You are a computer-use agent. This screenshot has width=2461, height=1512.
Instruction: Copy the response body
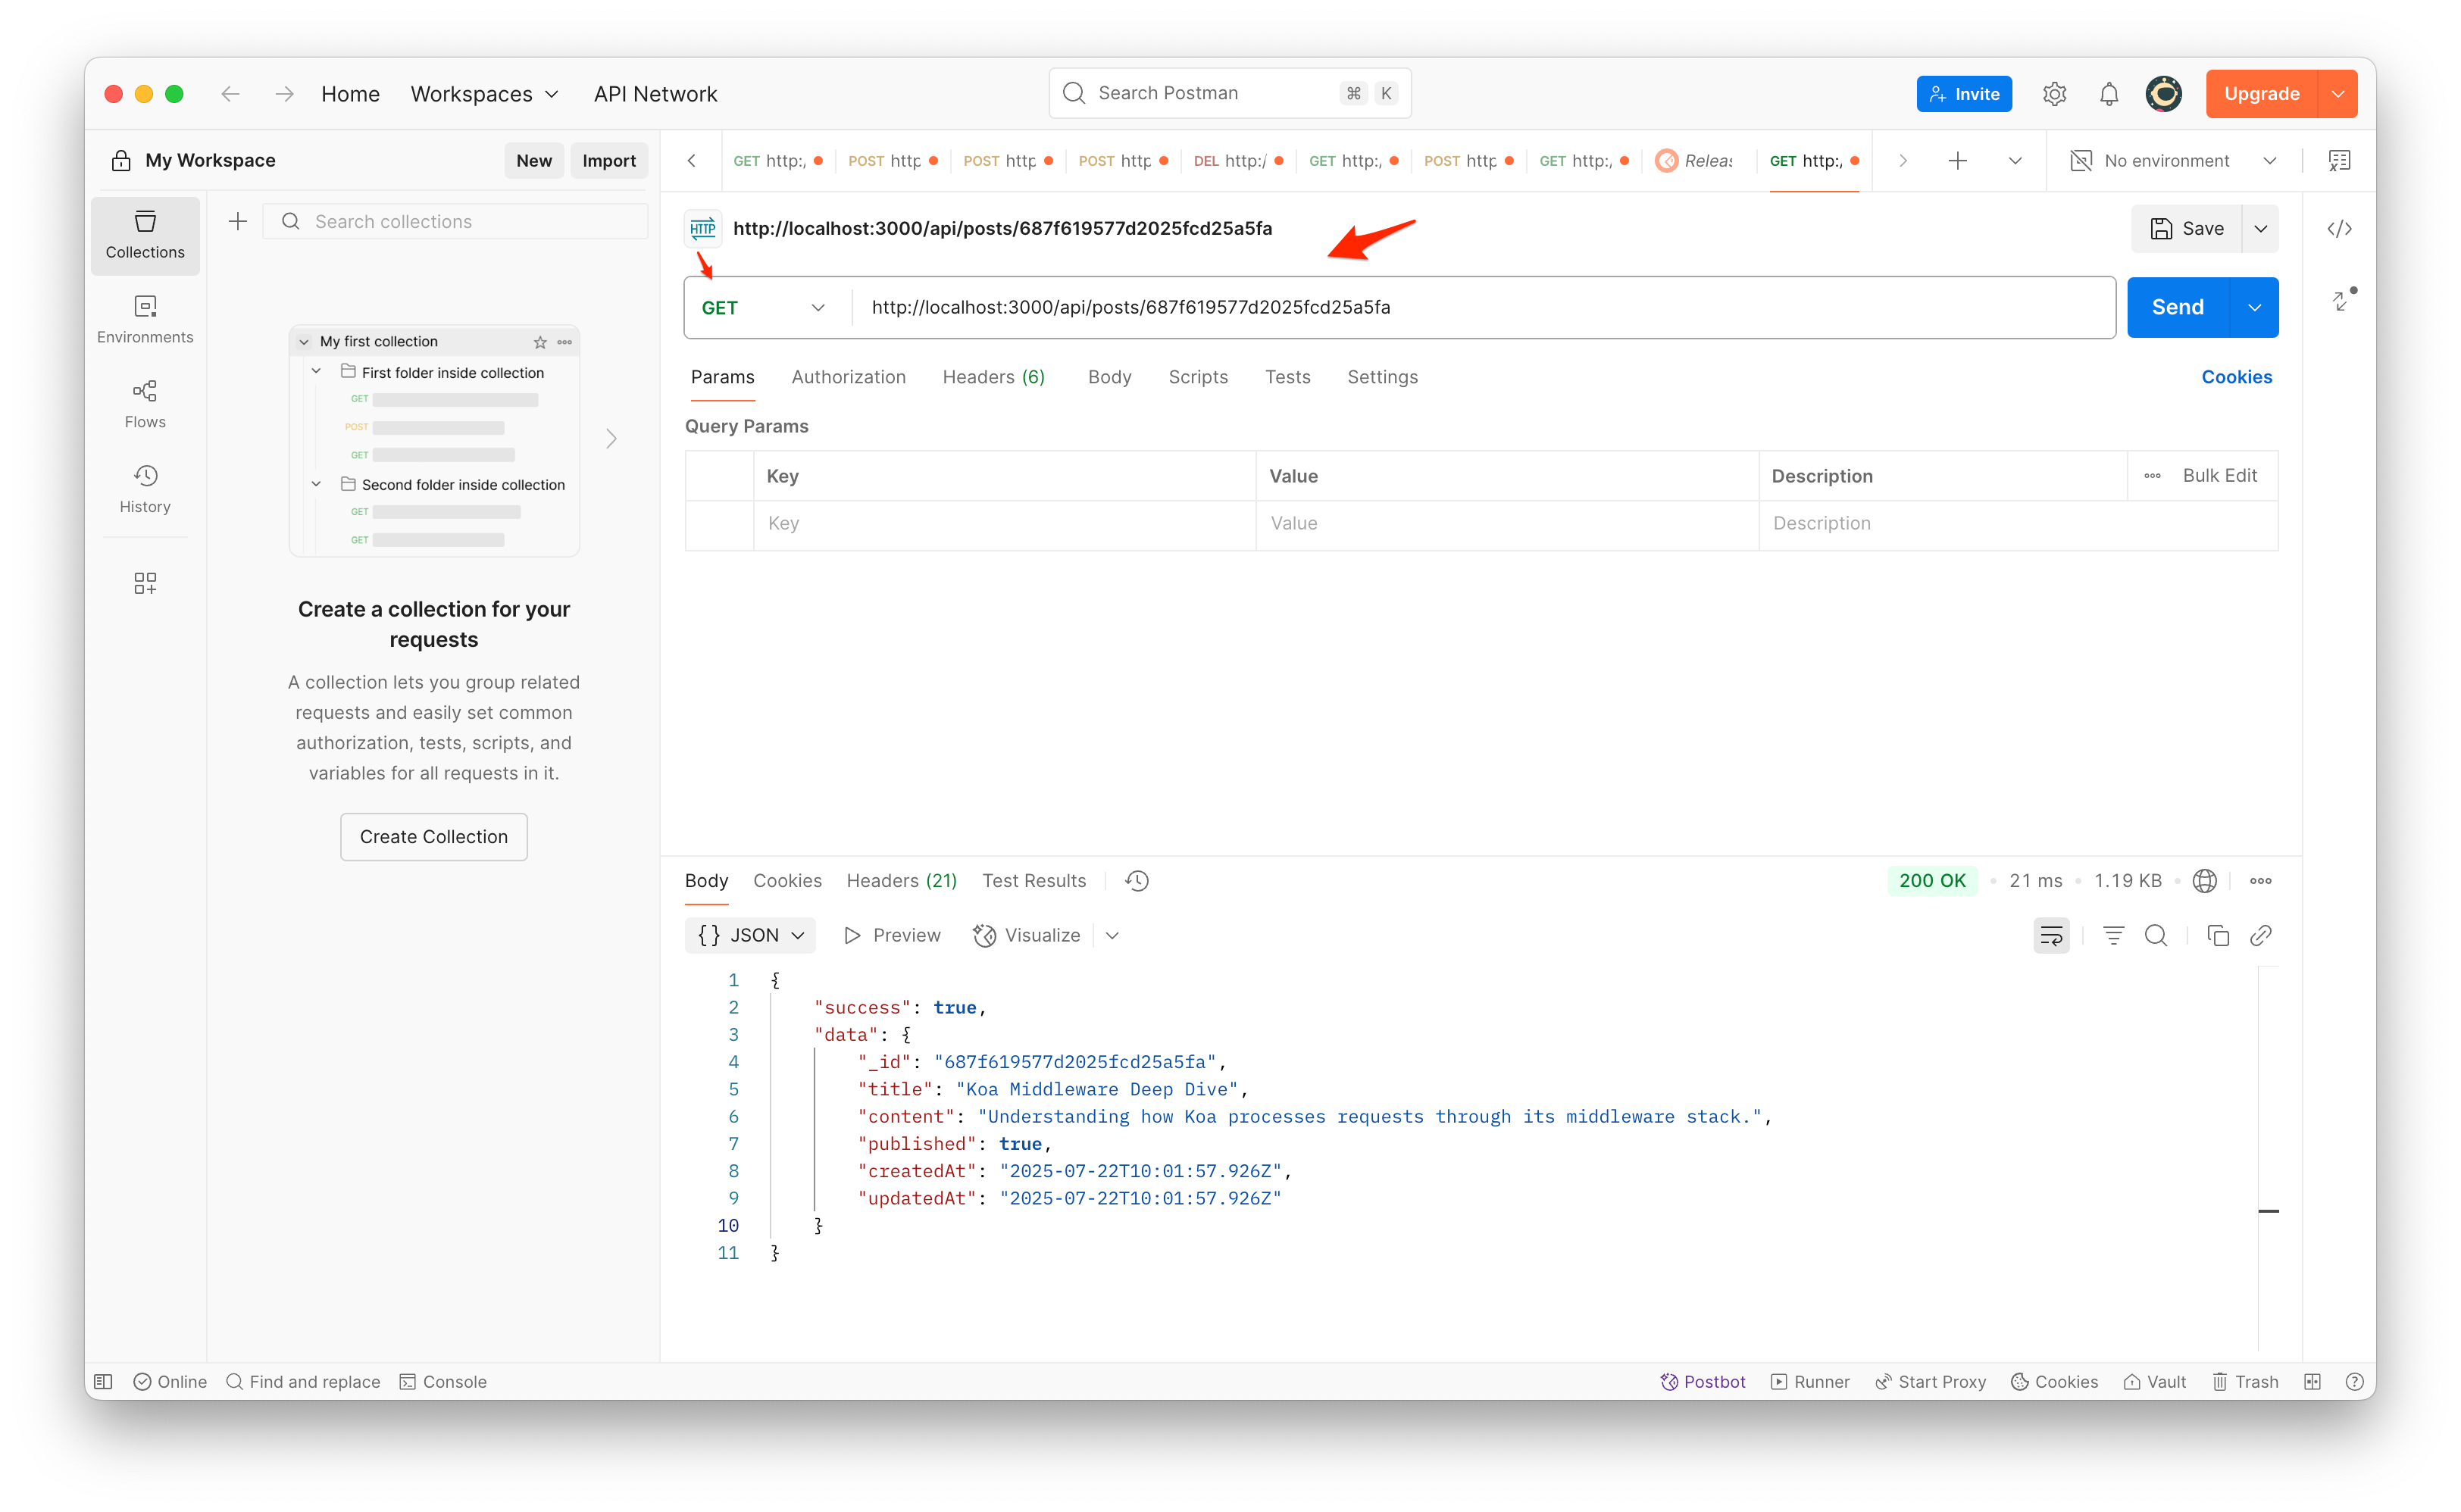[2218, 935]
